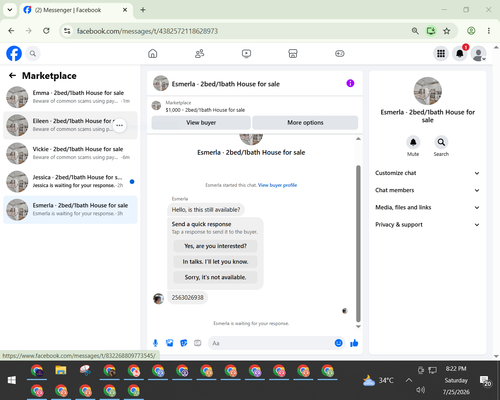Viewport: 500px width, 400px height.
Task: Open the account profile avatar menu
Action: (479, 53)
